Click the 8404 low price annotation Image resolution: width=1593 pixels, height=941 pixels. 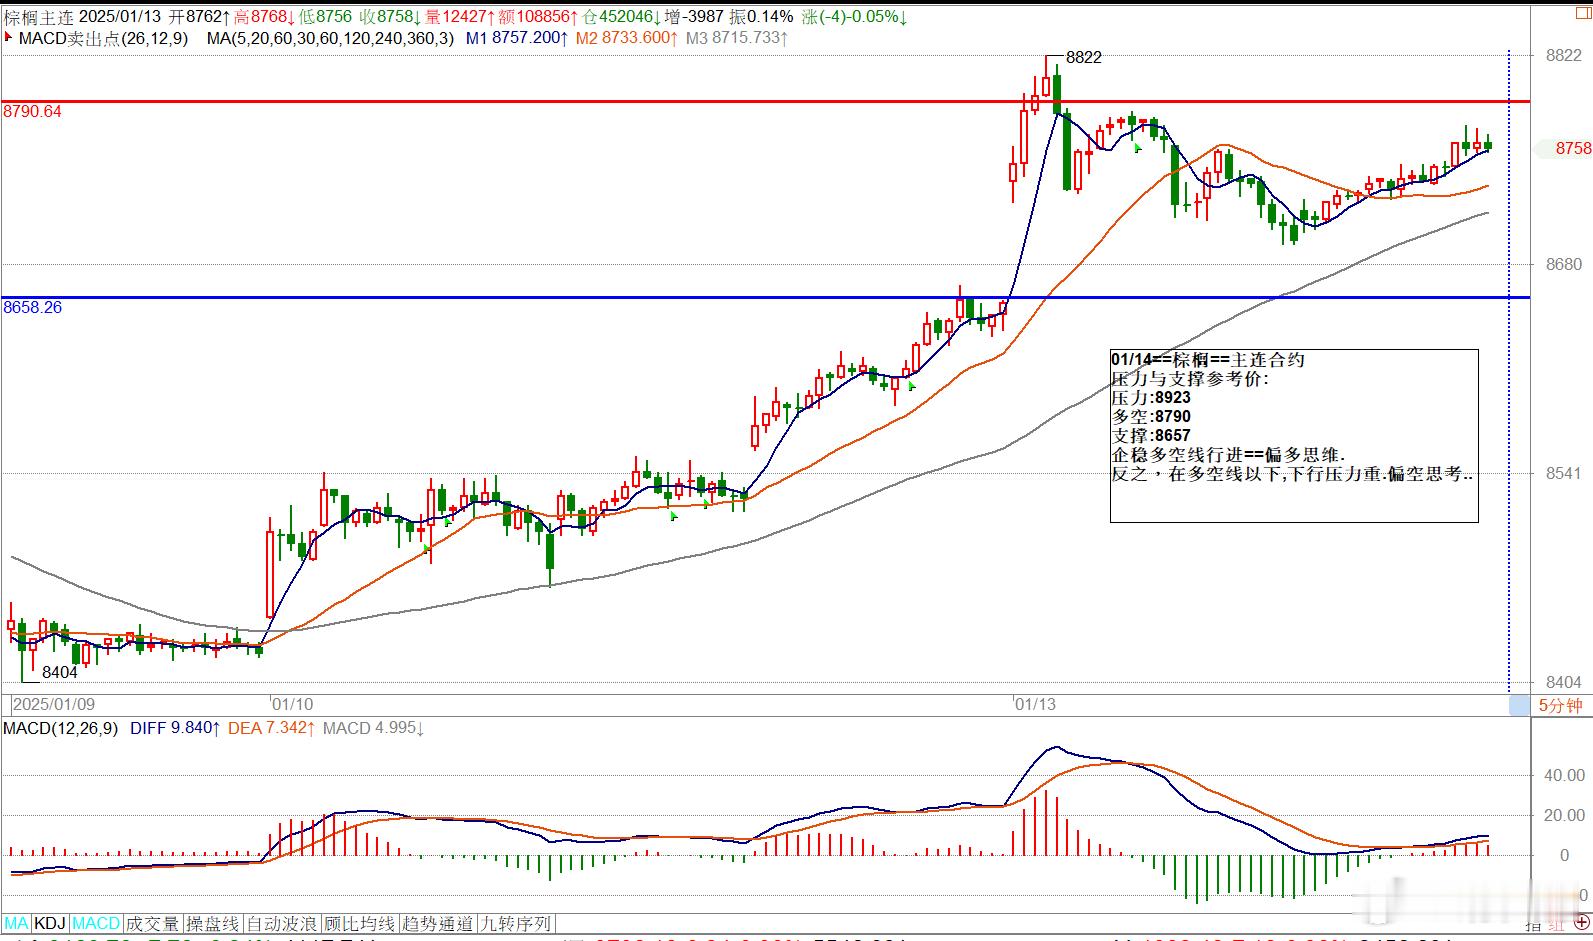click(x=59, y=673)
